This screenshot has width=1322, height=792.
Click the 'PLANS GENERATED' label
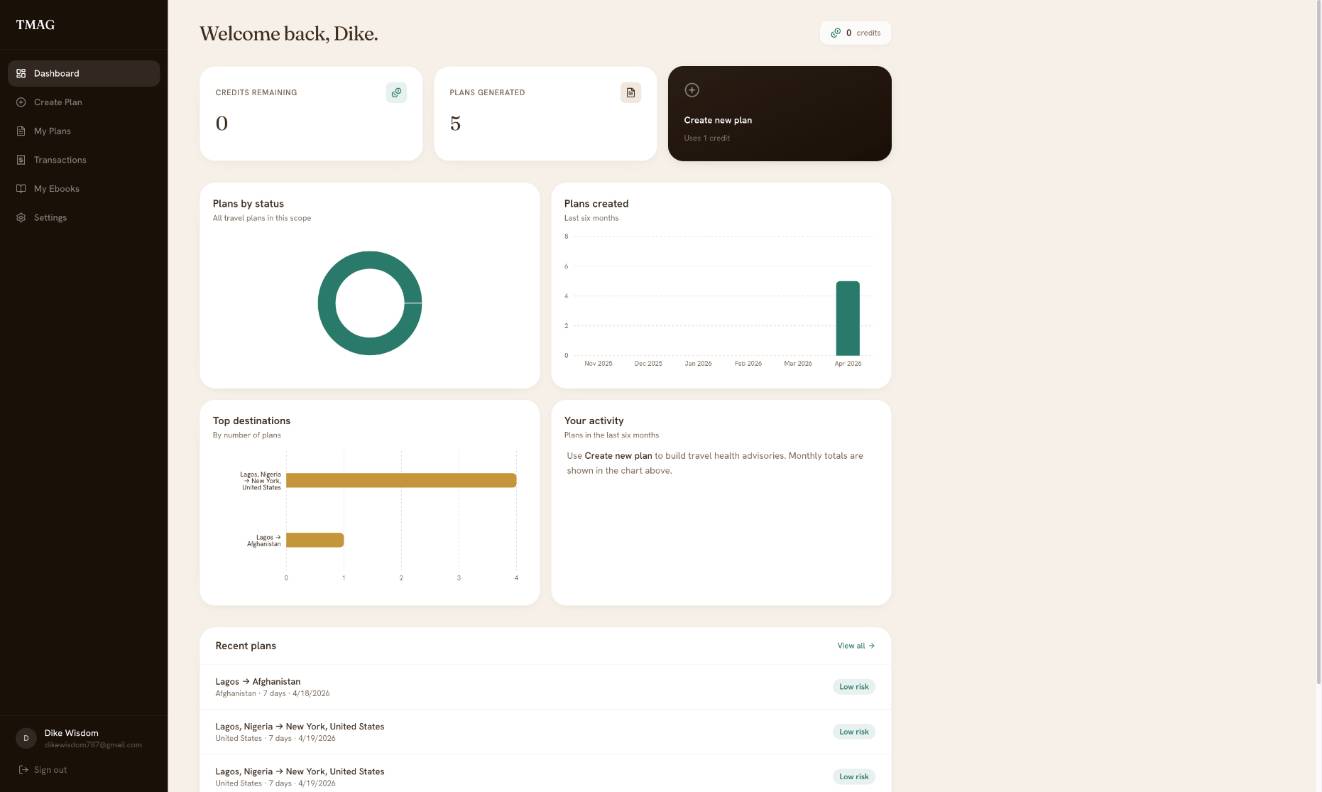487,92
